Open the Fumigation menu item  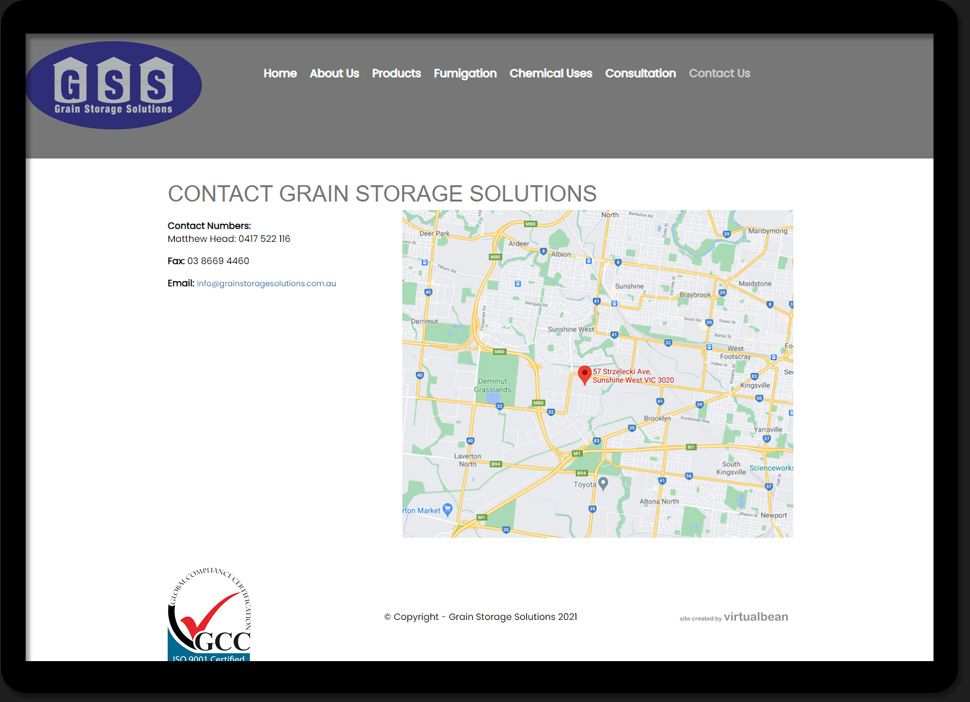tap(465, 73)
